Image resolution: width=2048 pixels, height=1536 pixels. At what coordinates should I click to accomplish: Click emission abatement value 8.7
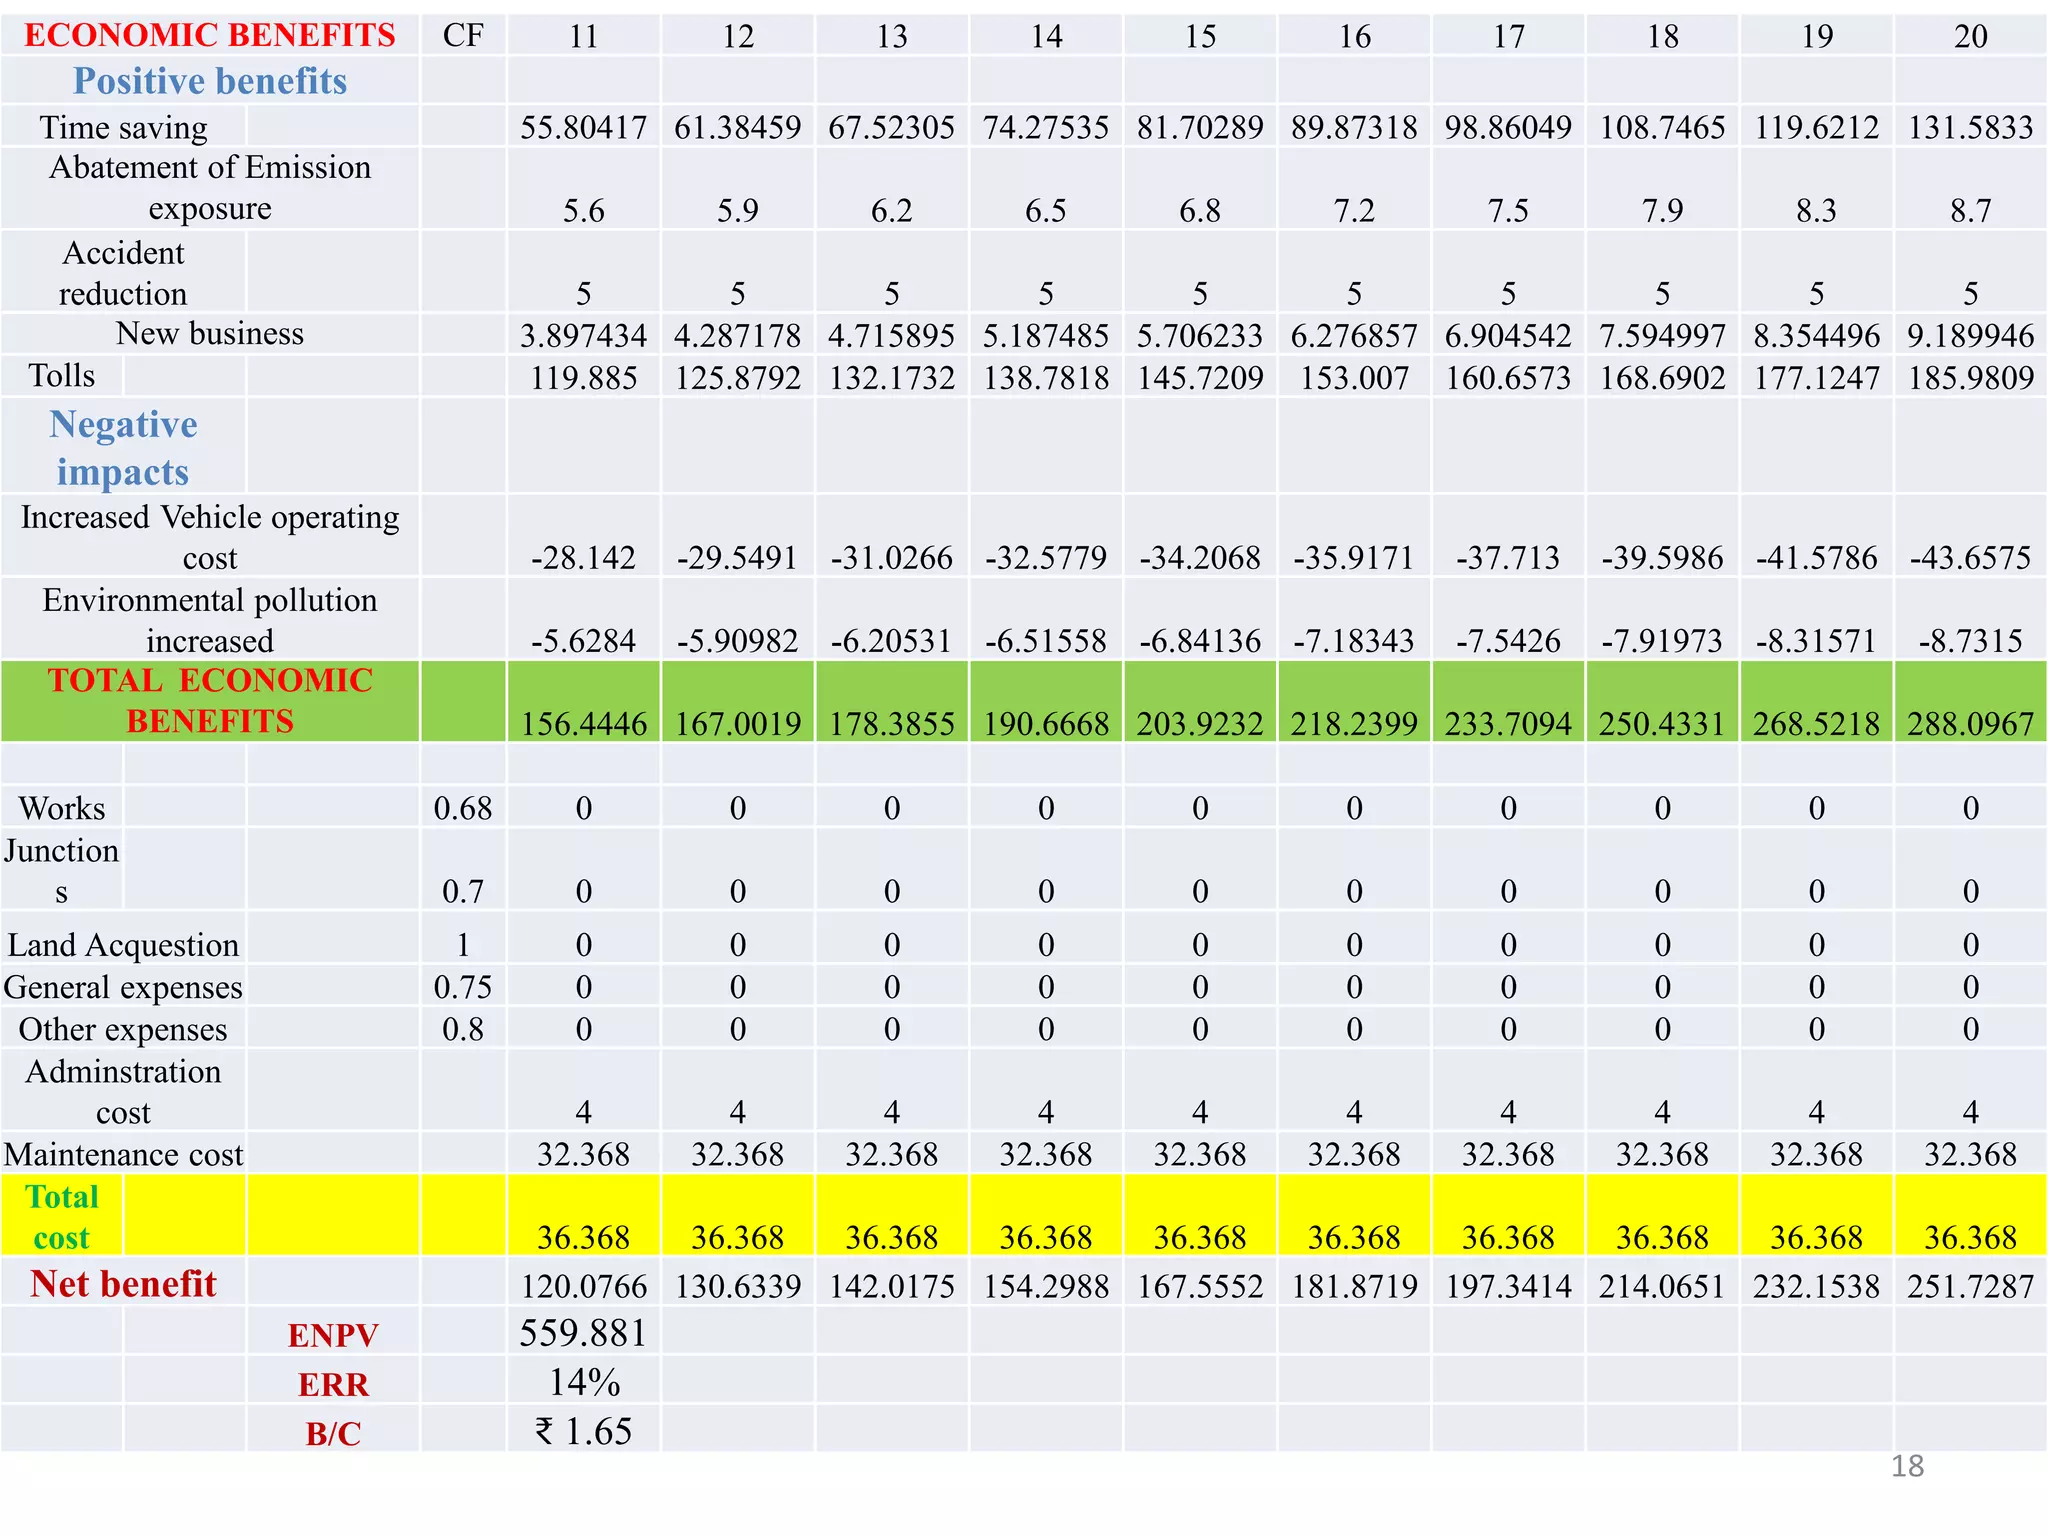tap(1970, 211)
